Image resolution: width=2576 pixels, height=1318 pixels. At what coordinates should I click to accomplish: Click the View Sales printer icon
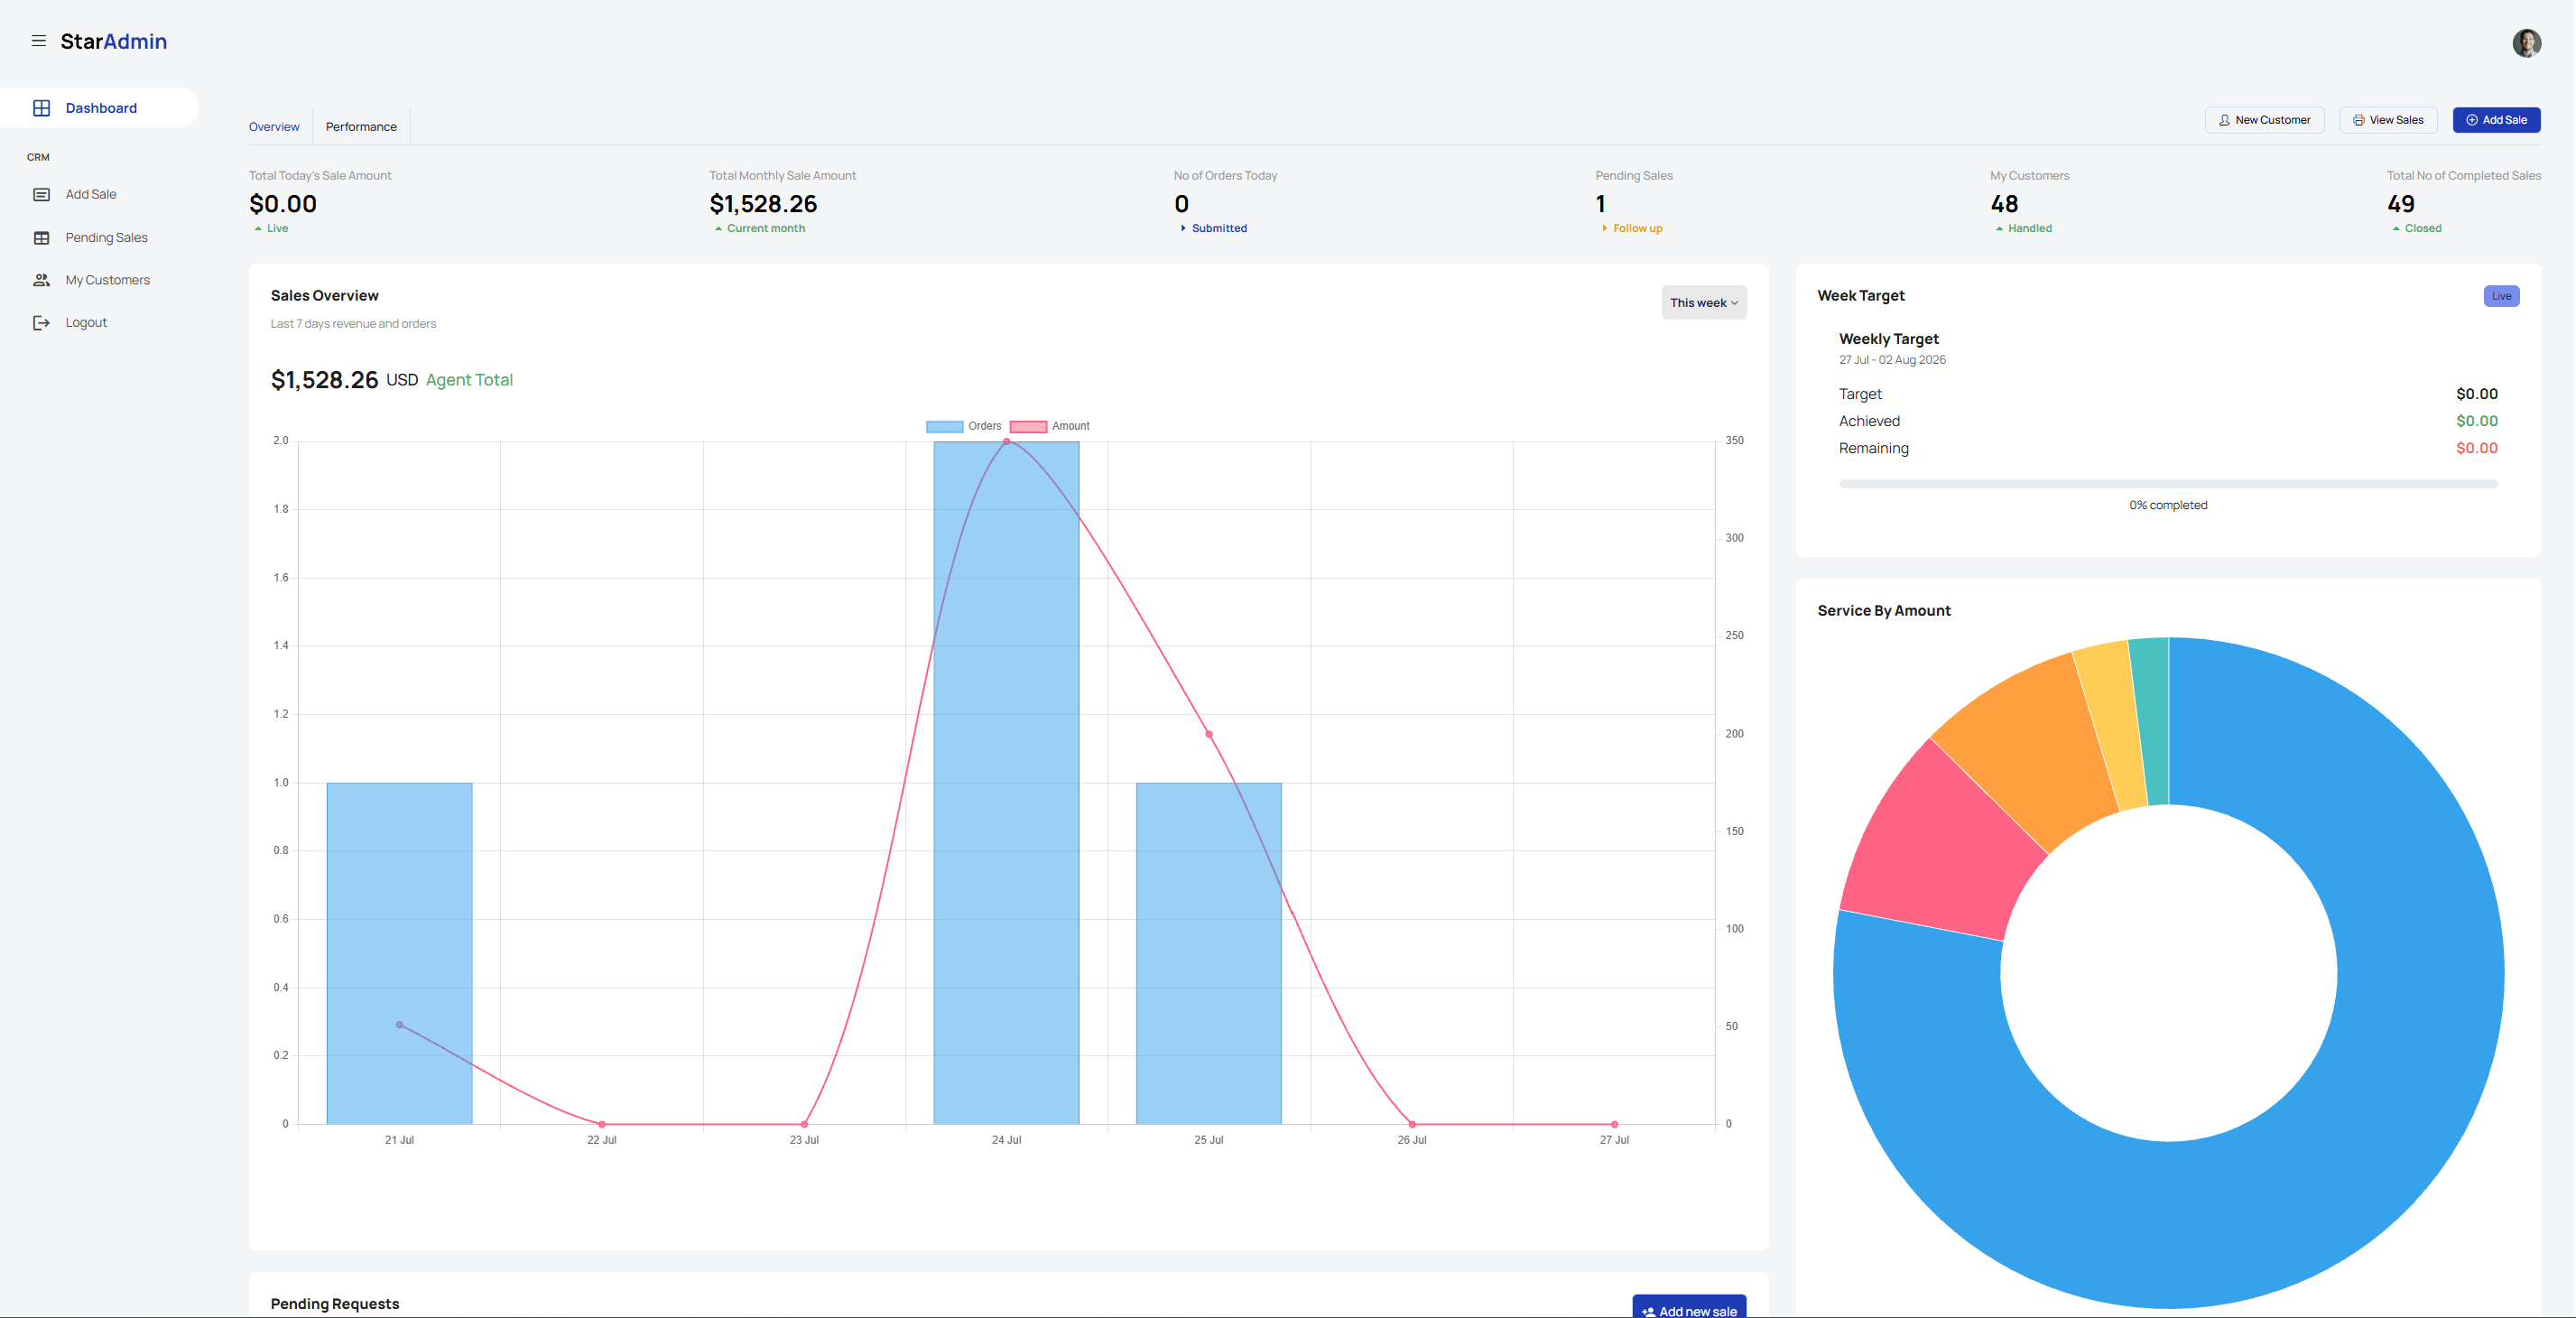click(2358, 120)
